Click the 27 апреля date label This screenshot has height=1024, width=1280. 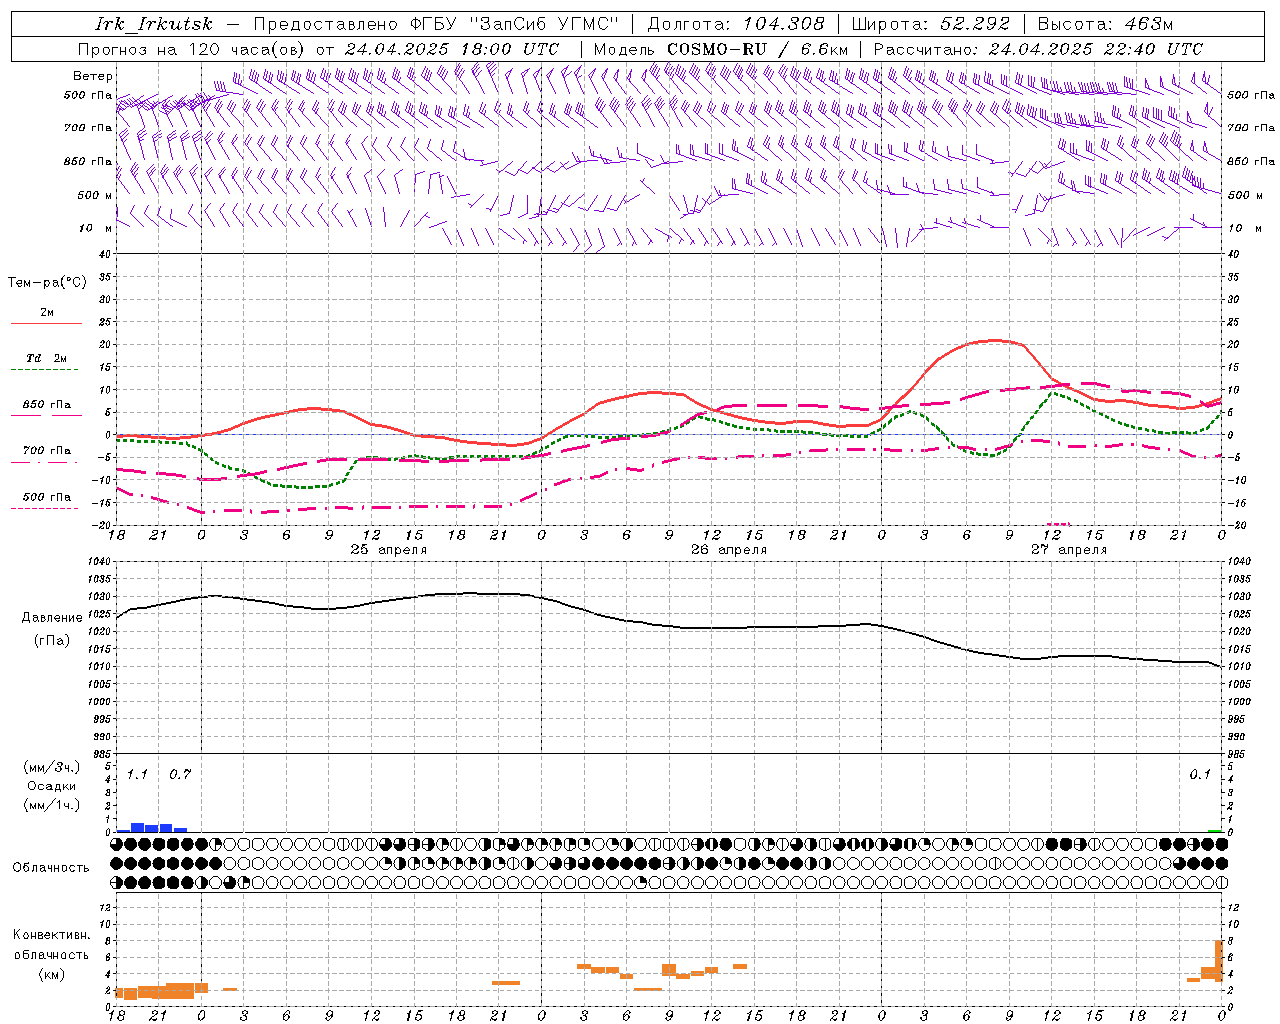click(1069, 550)
